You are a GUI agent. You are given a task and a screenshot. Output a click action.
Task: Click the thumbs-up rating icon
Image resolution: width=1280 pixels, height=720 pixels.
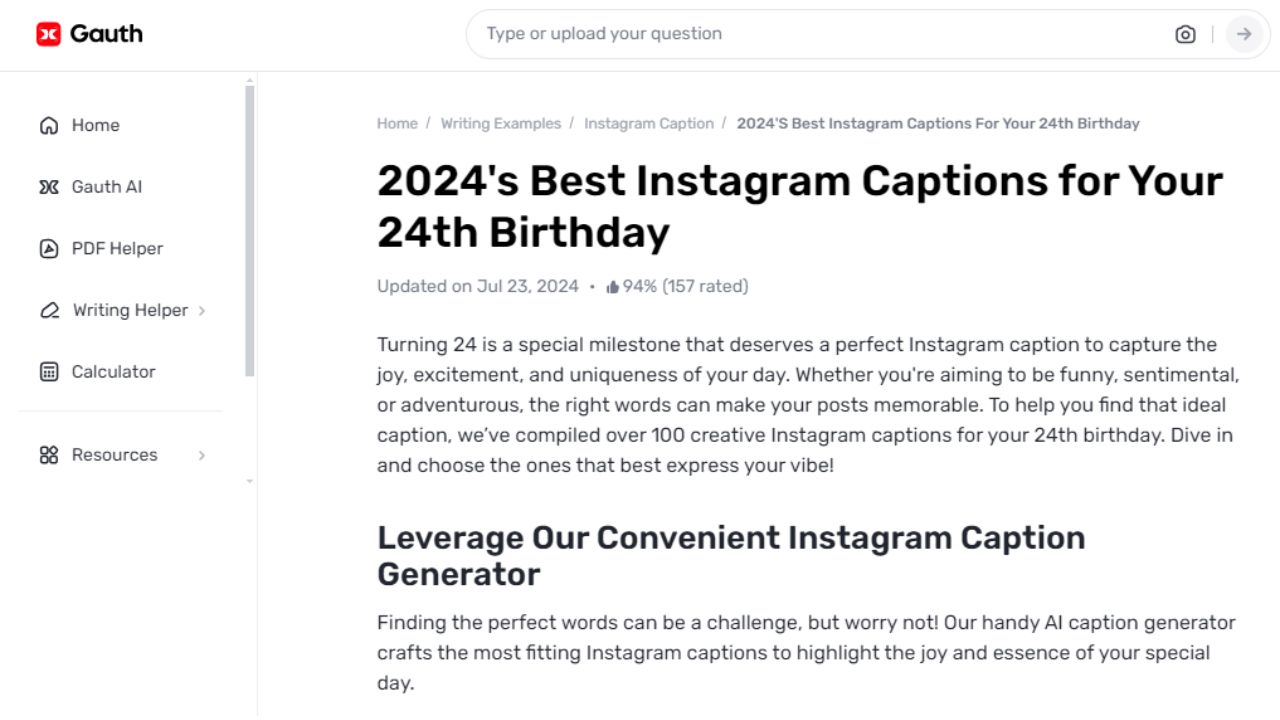click(x=611, y=285)
